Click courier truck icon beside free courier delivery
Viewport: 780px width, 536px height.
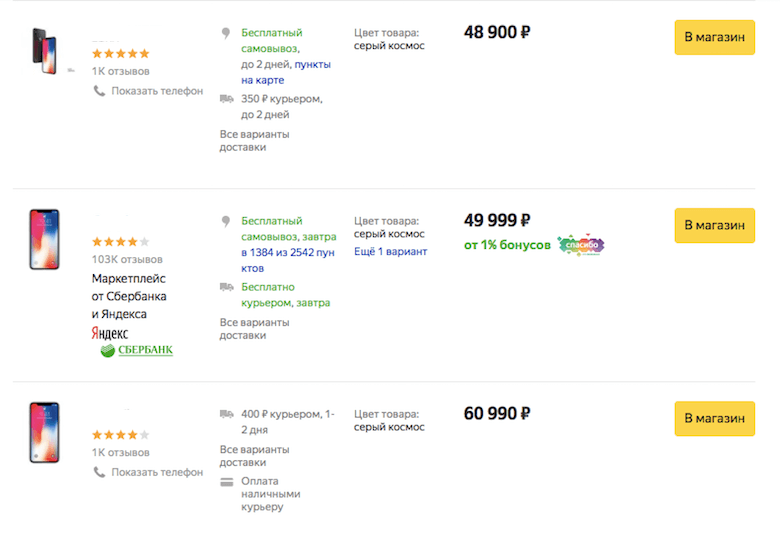(x=227, y=287)
